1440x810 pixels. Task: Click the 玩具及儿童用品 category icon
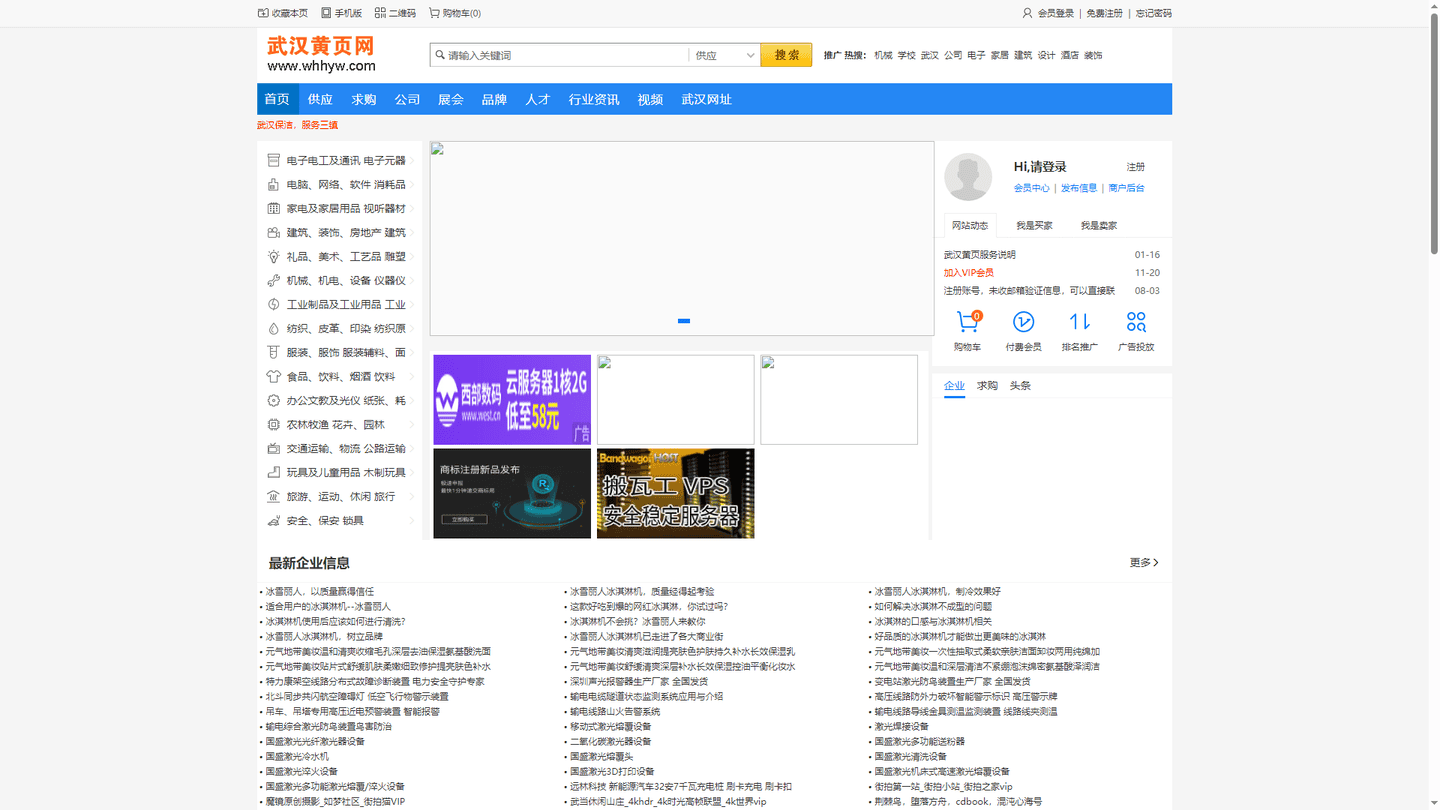tap(273, 472)
